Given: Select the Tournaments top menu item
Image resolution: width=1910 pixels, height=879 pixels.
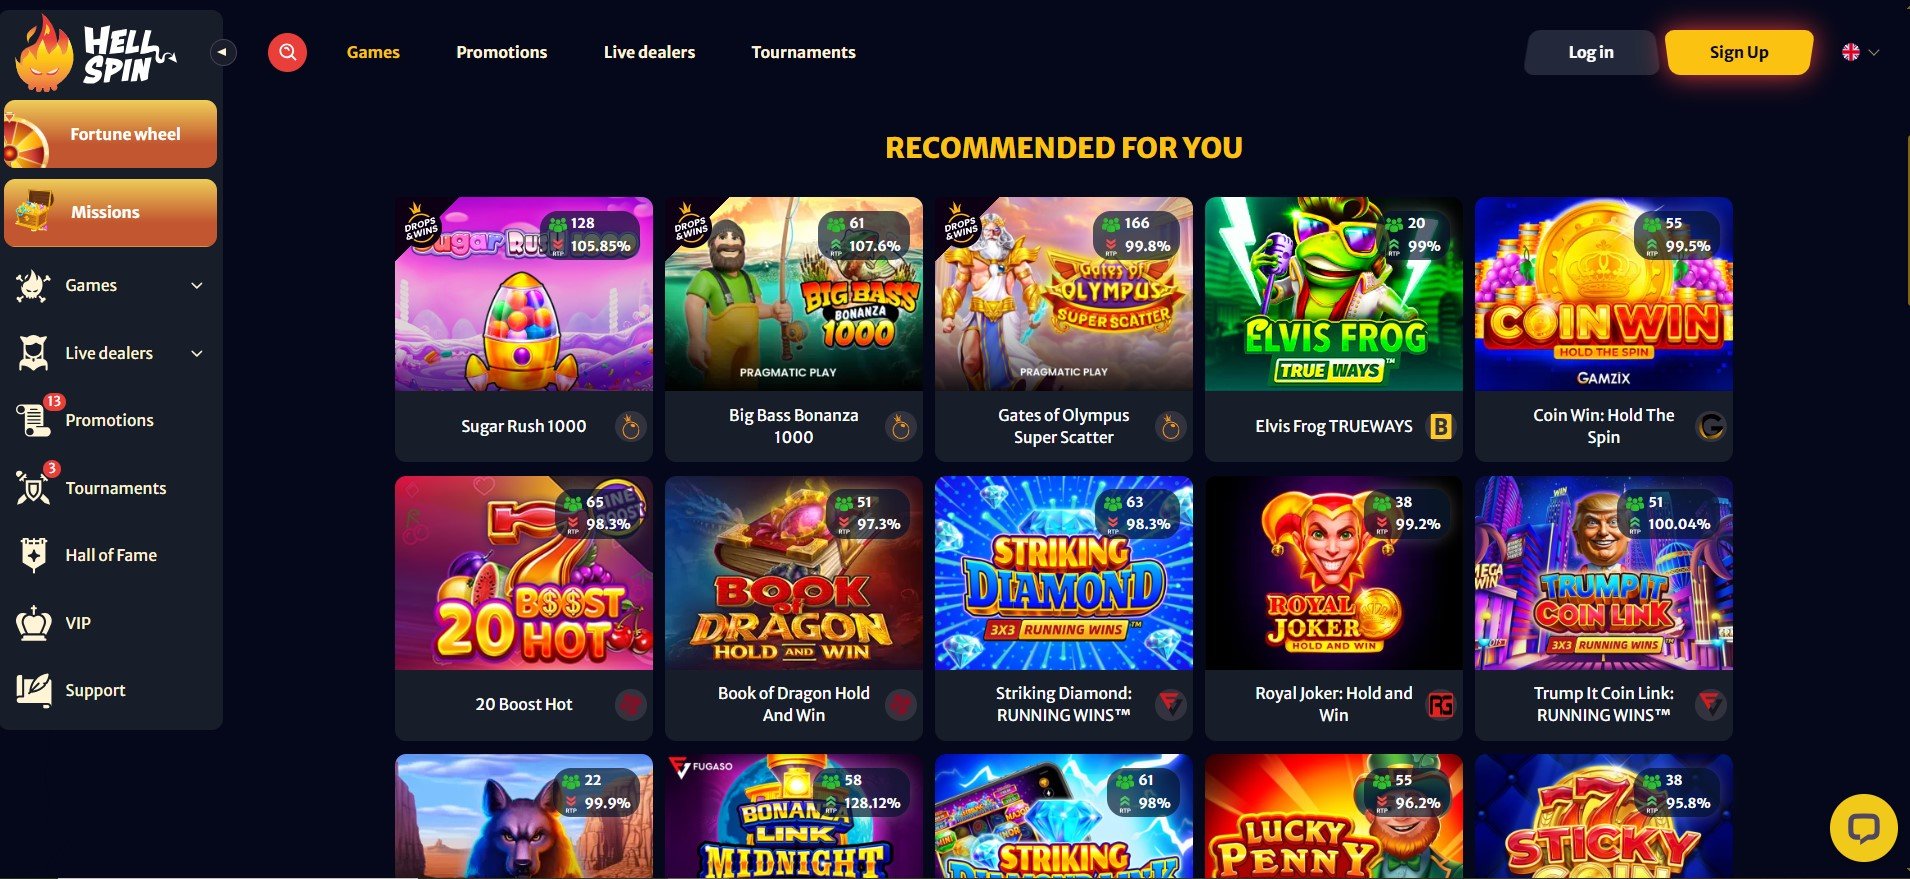Looking at the screenshot, I should coord(803,52).
